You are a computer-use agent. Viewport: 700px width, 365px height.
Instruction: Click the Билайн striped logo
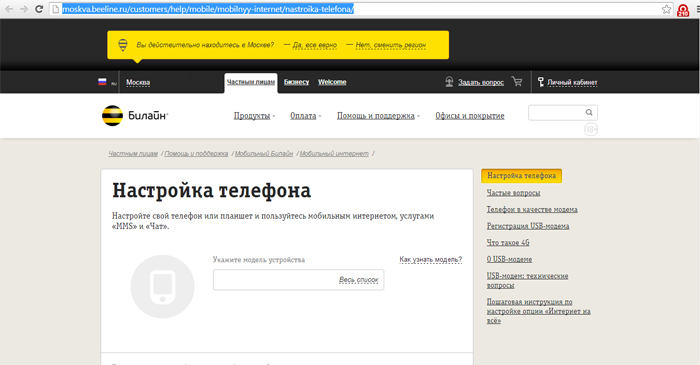click(x=112, y=116)
